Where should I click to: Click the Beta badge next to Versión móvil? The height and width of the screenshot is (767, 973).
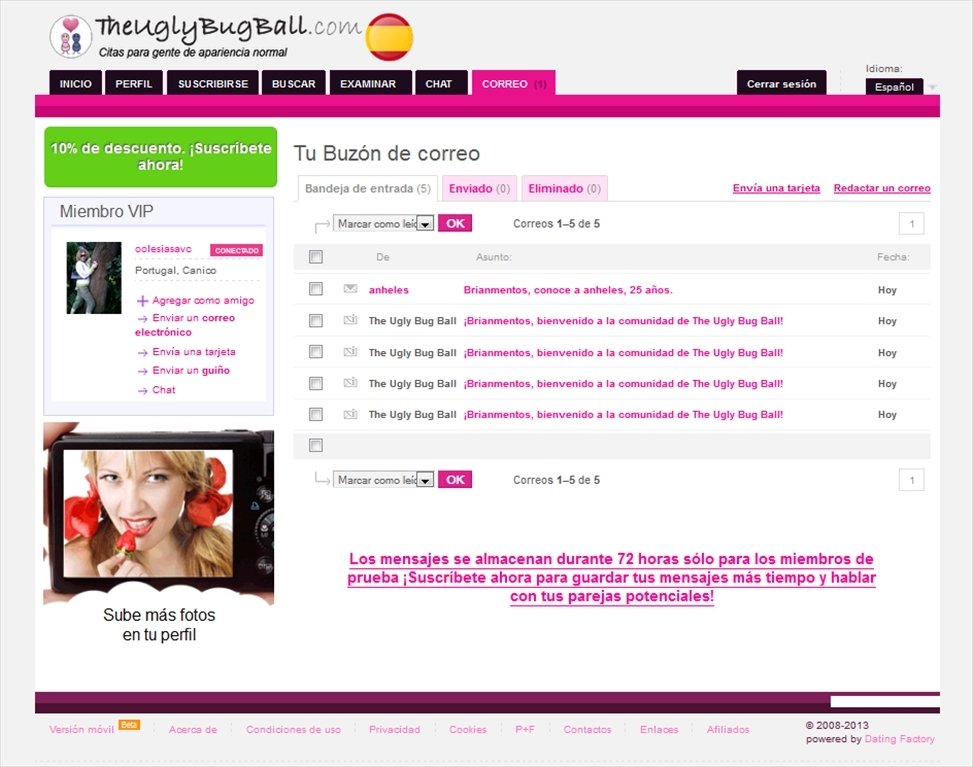(x=129, y=724)
